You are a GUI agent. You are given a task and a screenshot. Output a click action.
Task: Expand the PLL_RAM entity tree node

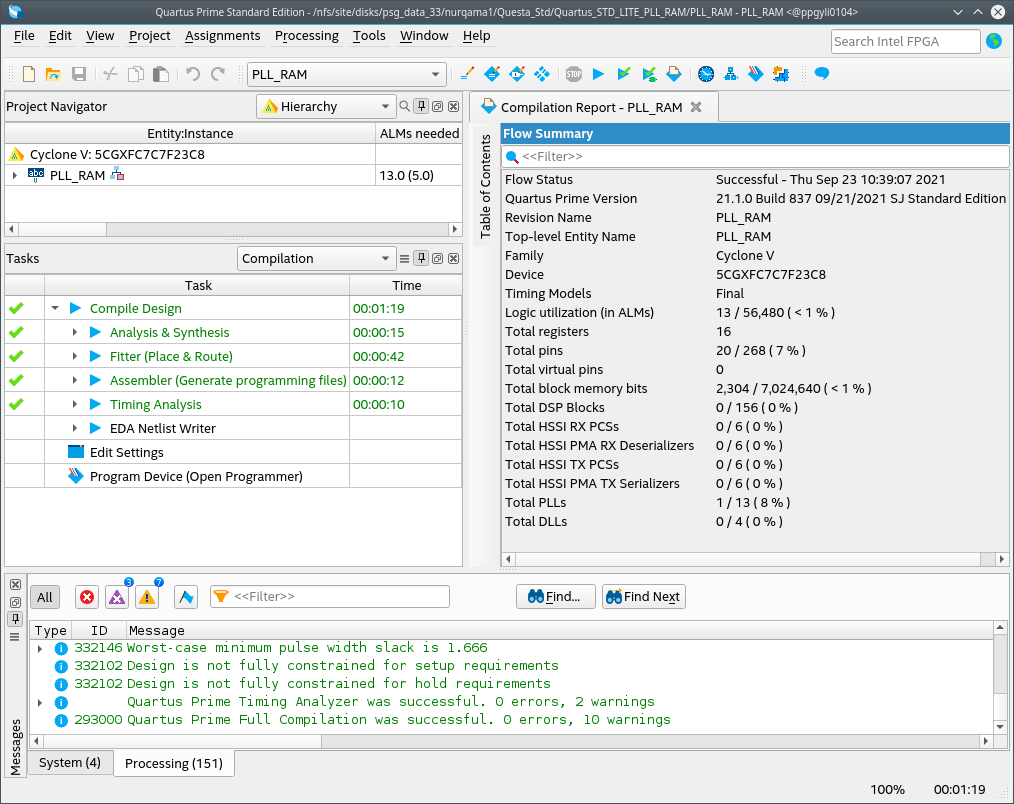(14, 175)
